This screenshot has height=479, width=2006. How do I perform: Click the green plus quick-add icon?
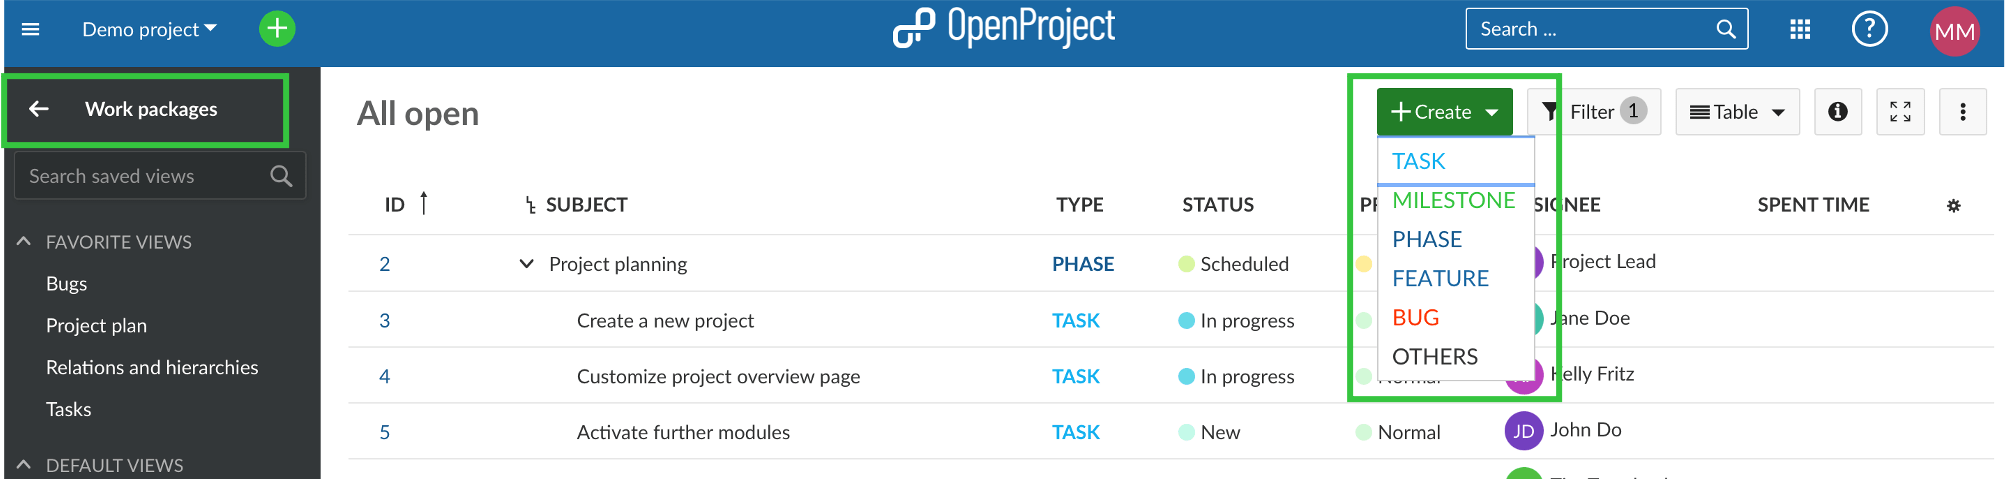pos(277,29)
